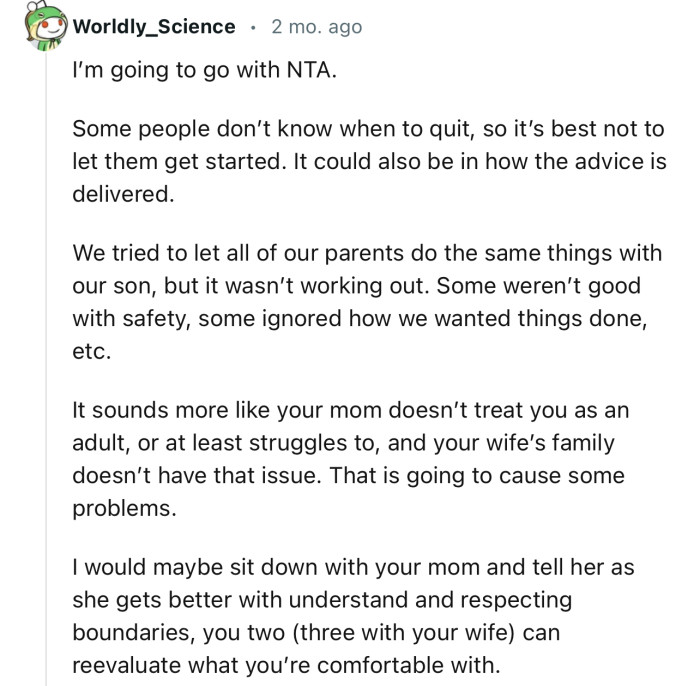Image resolution: width=700 pixels, height=686 pixels.
Task: Click the 'Some people don't know when to quit' line
Action: (368, 129)
